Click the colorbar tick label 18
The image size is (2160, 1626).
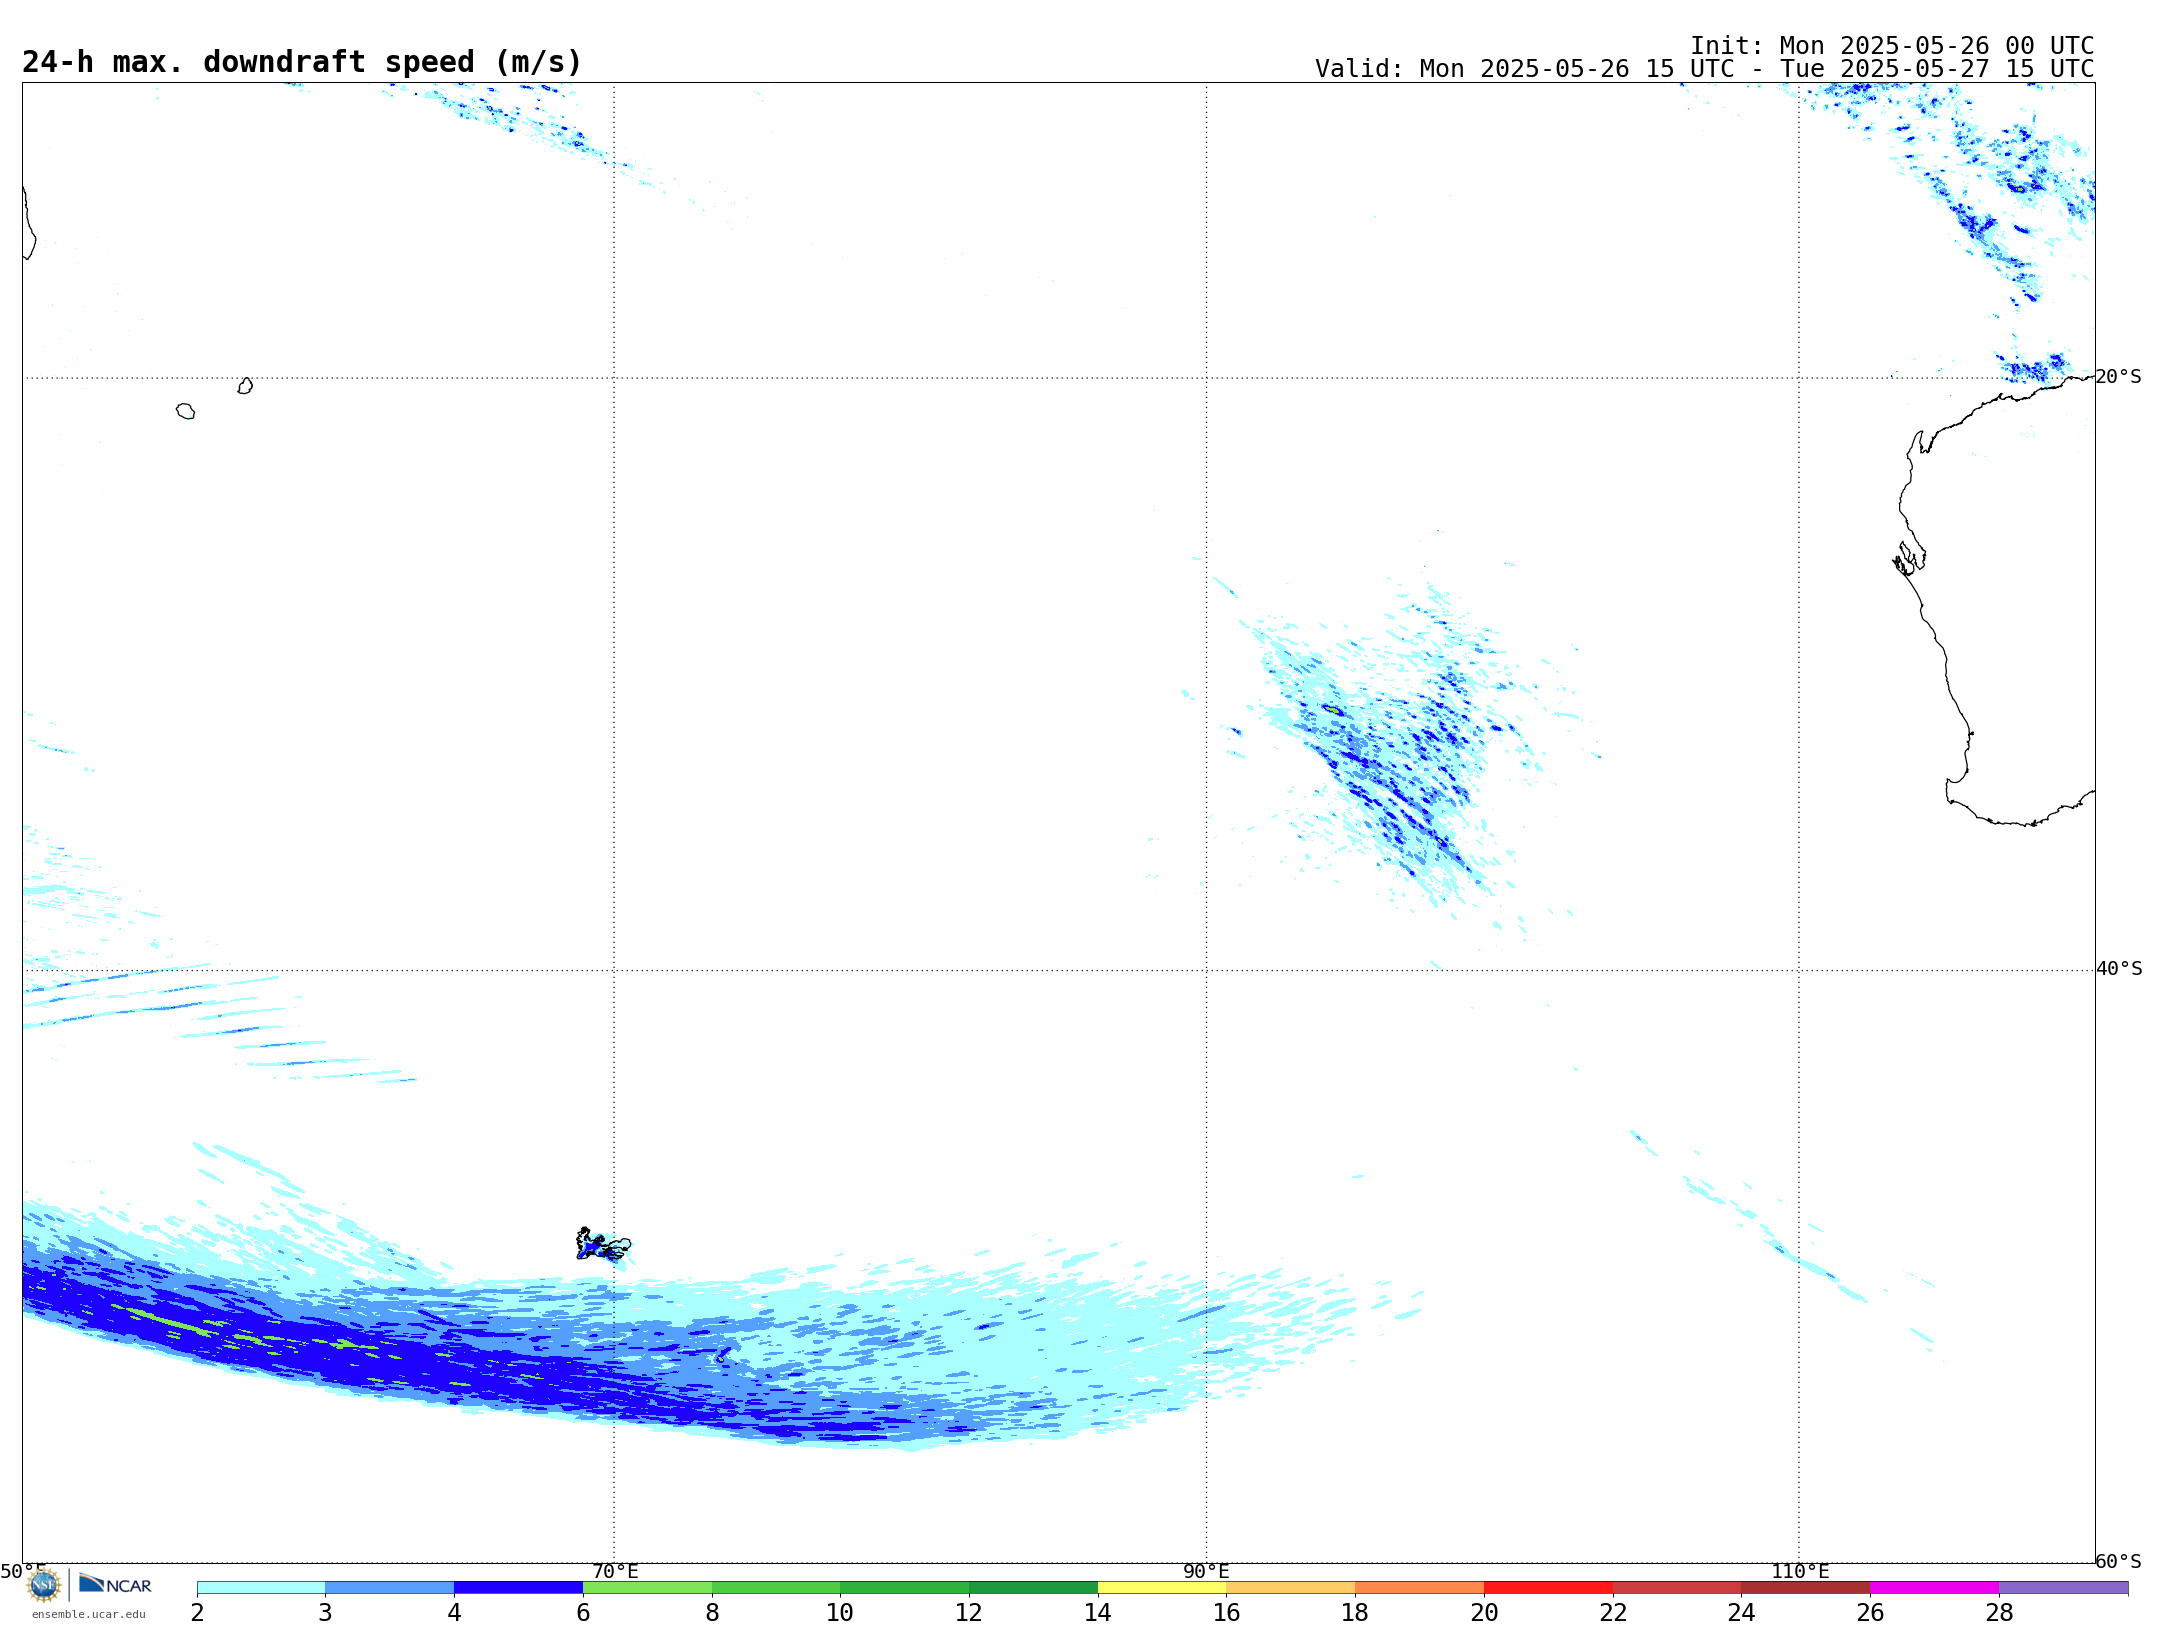click(1355, 1612)
